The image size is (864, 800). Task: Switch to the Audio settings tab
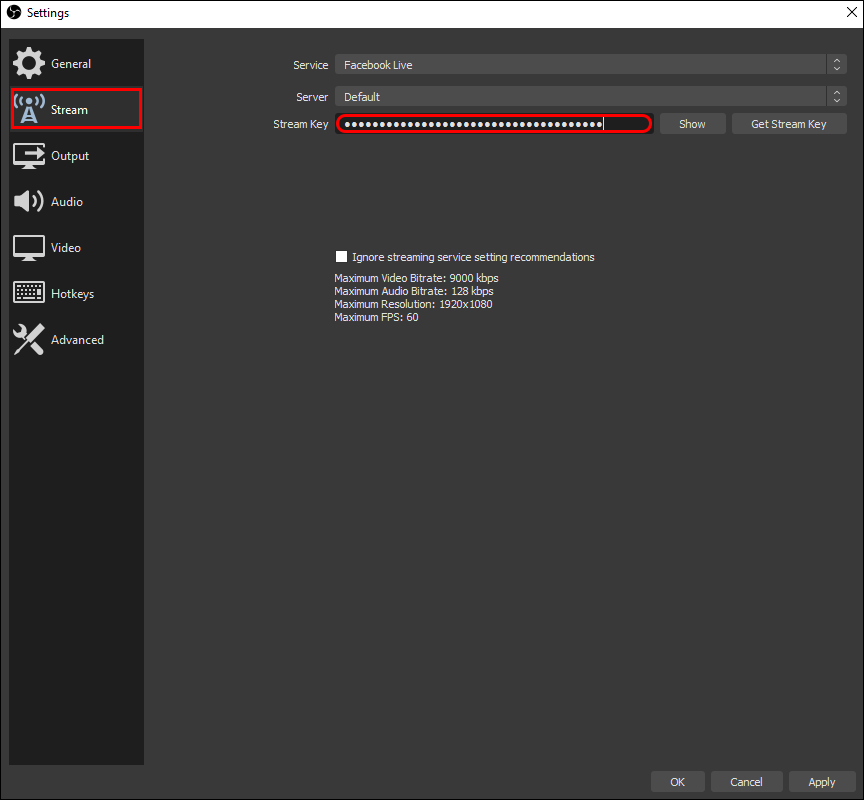click(76, 202)
